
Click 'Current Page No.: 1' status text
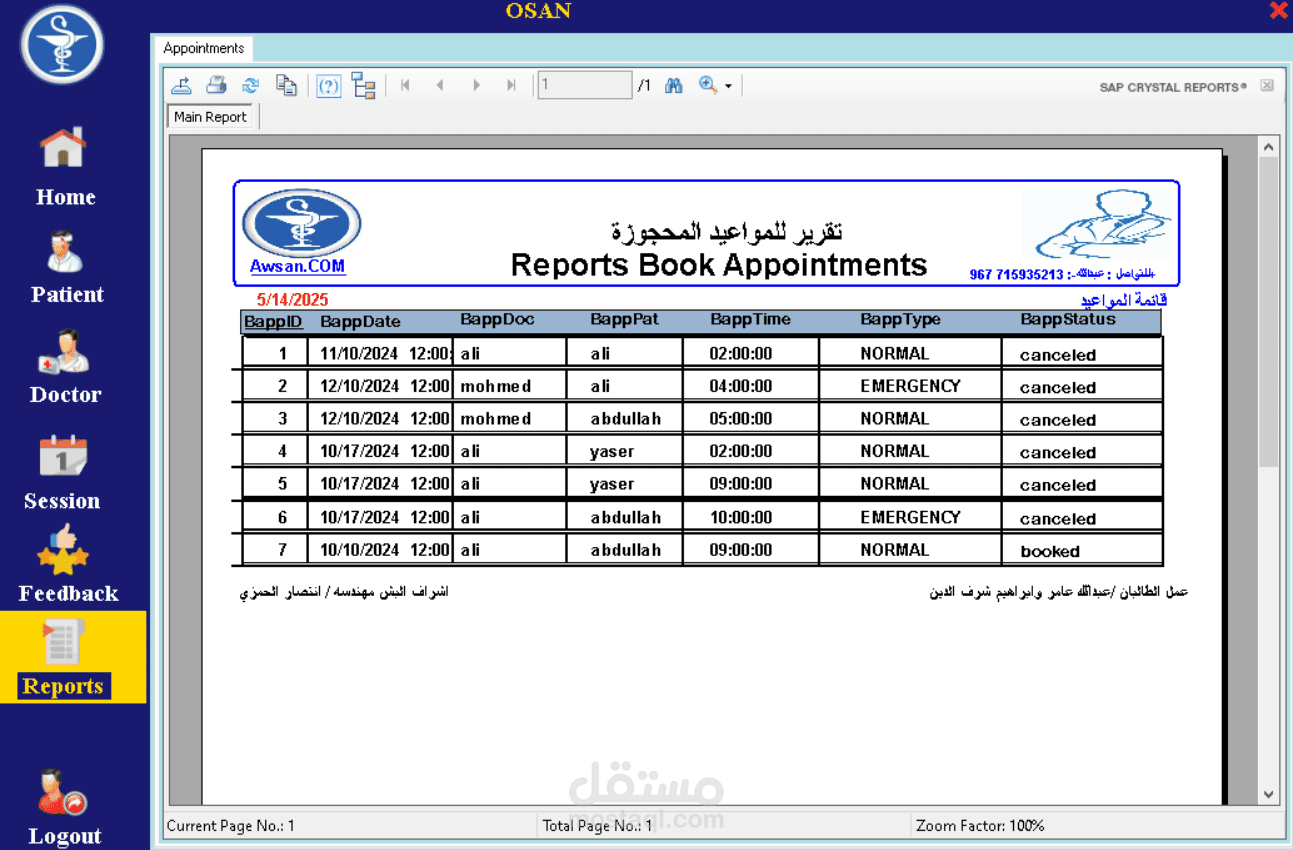point(230,826)
